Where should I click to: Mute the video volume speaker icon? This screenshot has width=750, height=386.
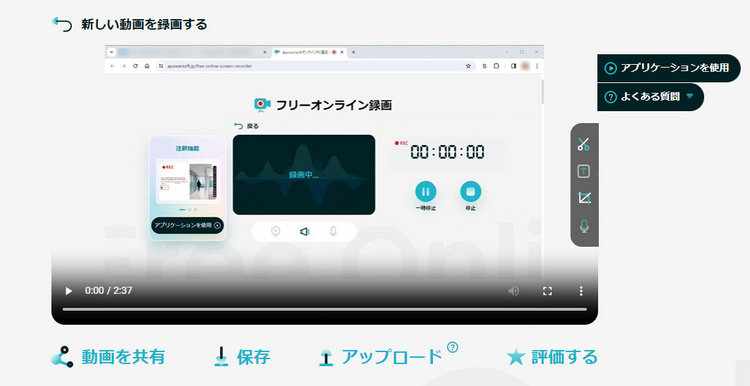[514, 291]
